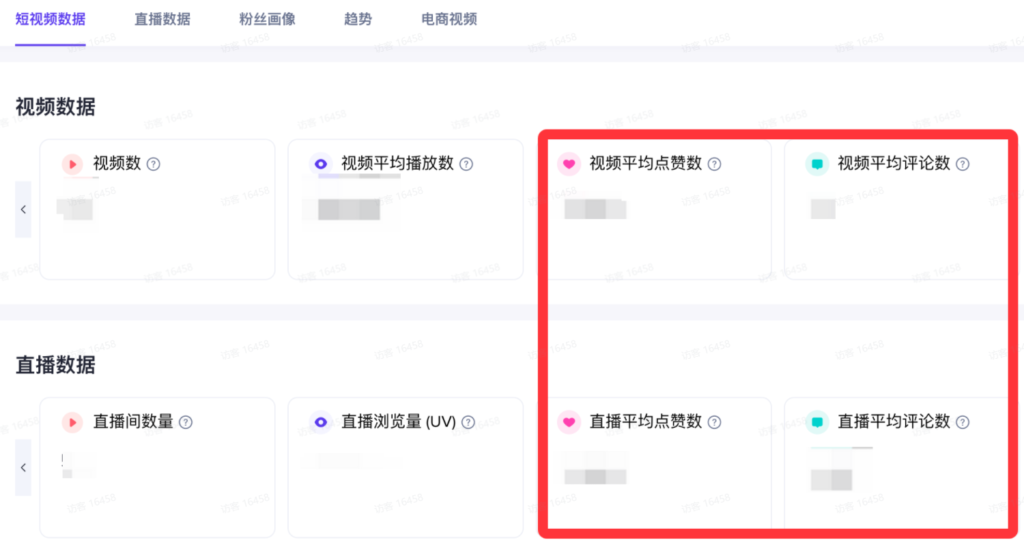Click the pink heart icon for 直播平均点赞数
The height and width of the screenshot is (541, 1024).
point(569,422)
